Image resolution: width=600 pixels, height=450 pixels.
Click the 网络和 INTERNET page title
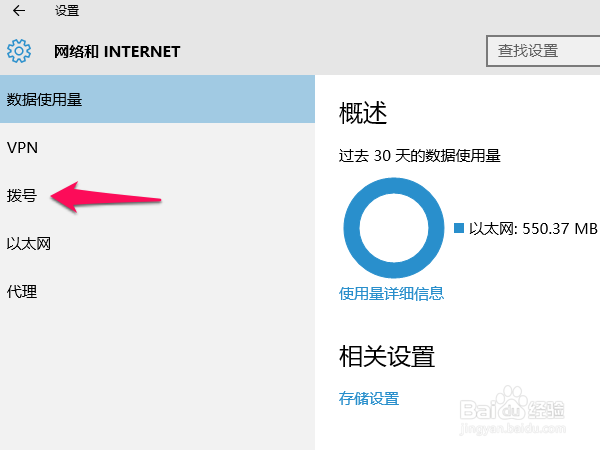116,51
